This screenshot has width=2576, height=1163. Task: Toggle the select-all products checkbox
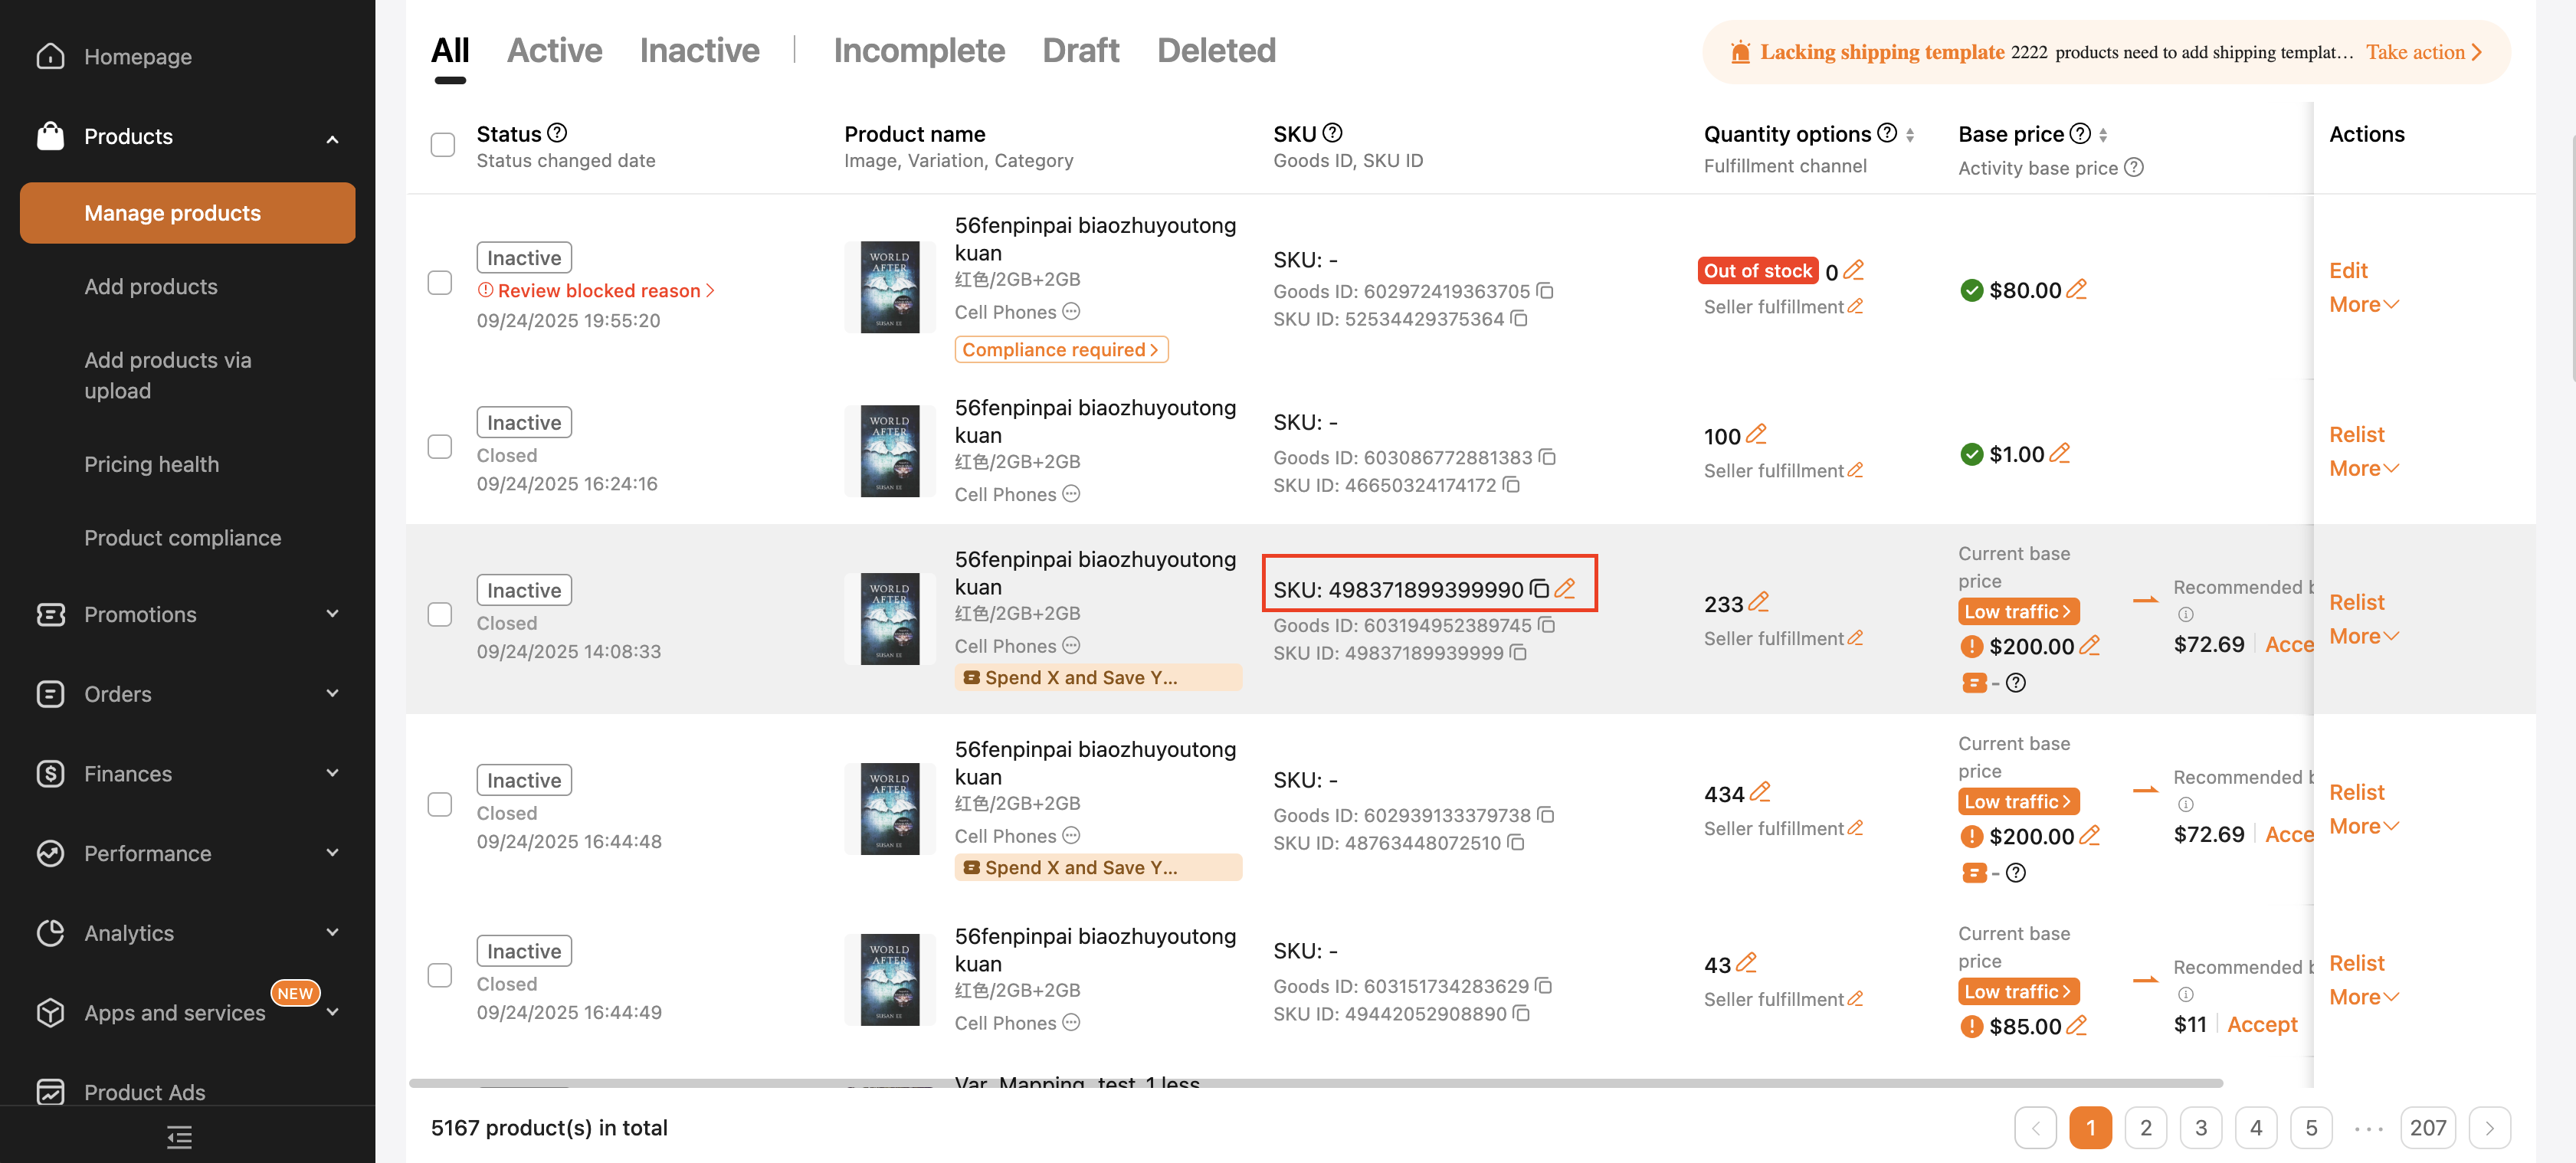pyautogui.click(x=442, y=144)
